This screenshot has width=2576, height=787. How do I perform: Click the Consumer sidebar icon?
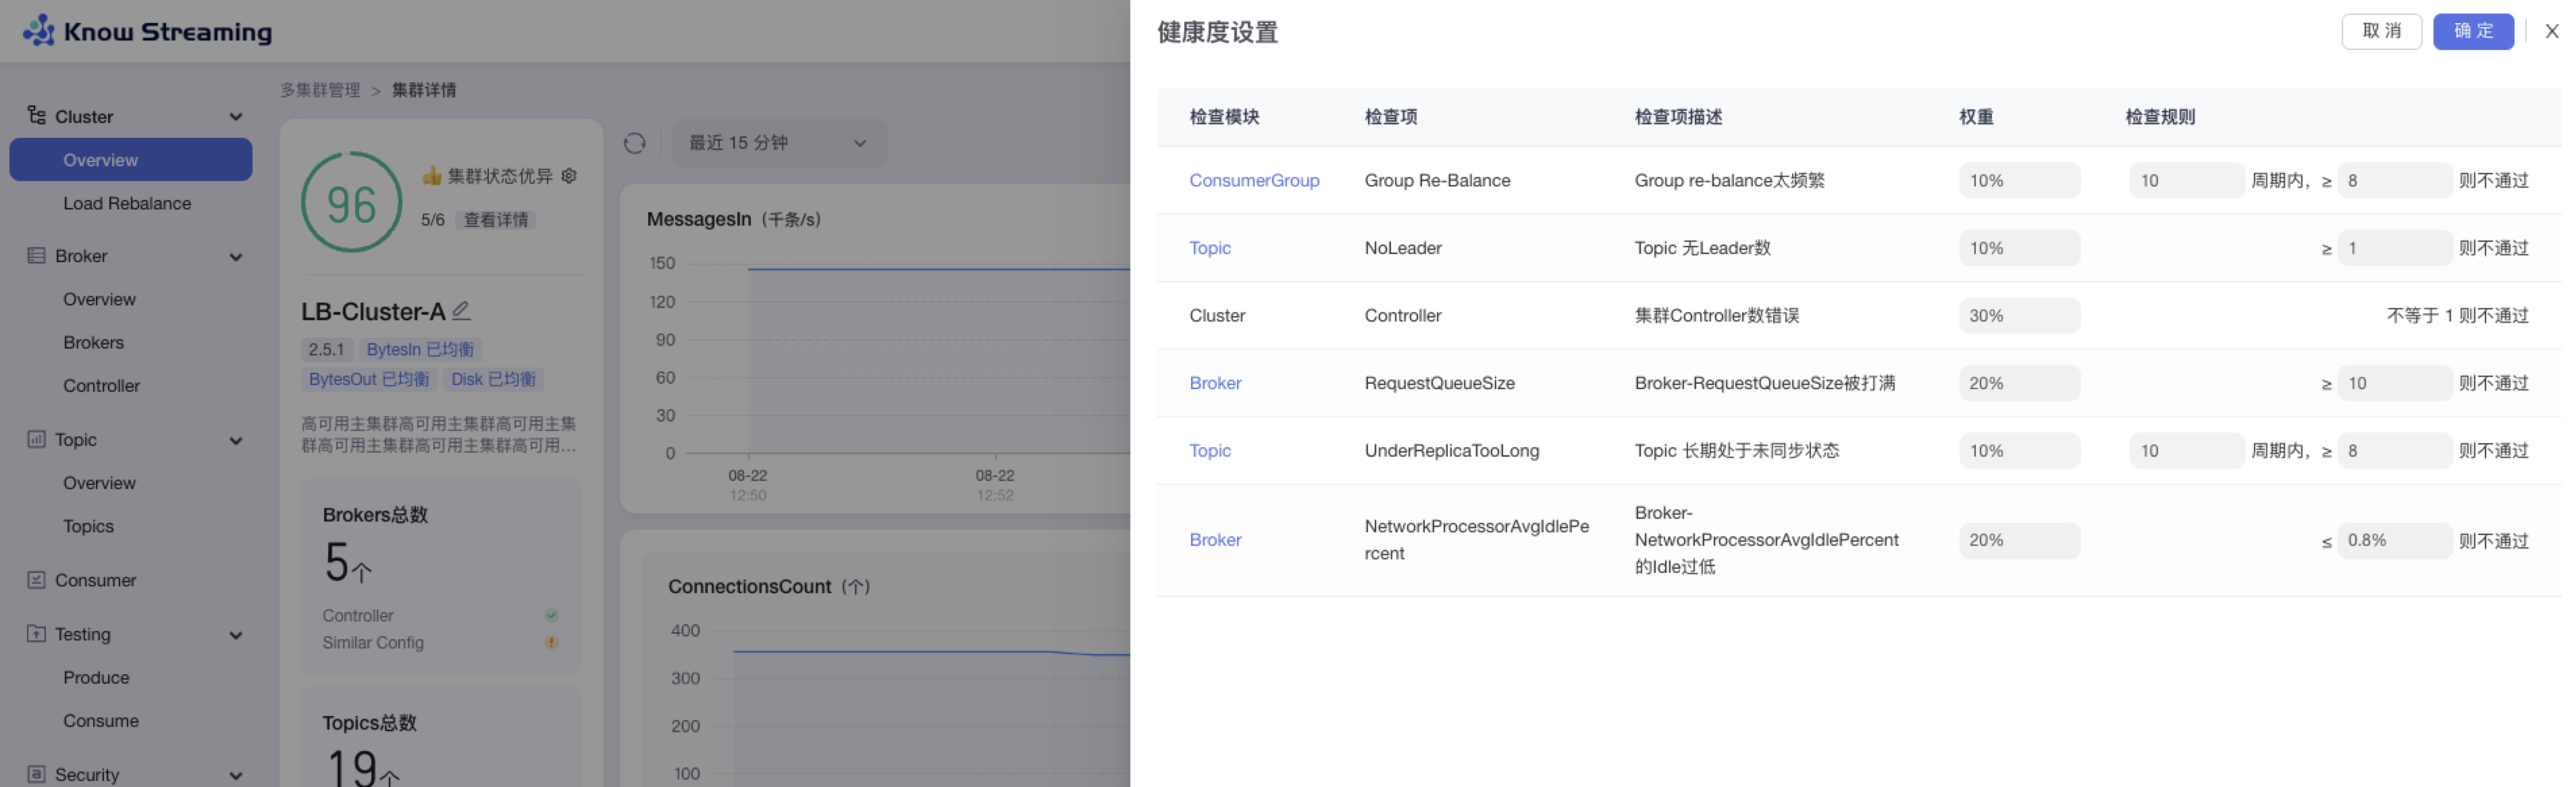(x=36, y=580)
